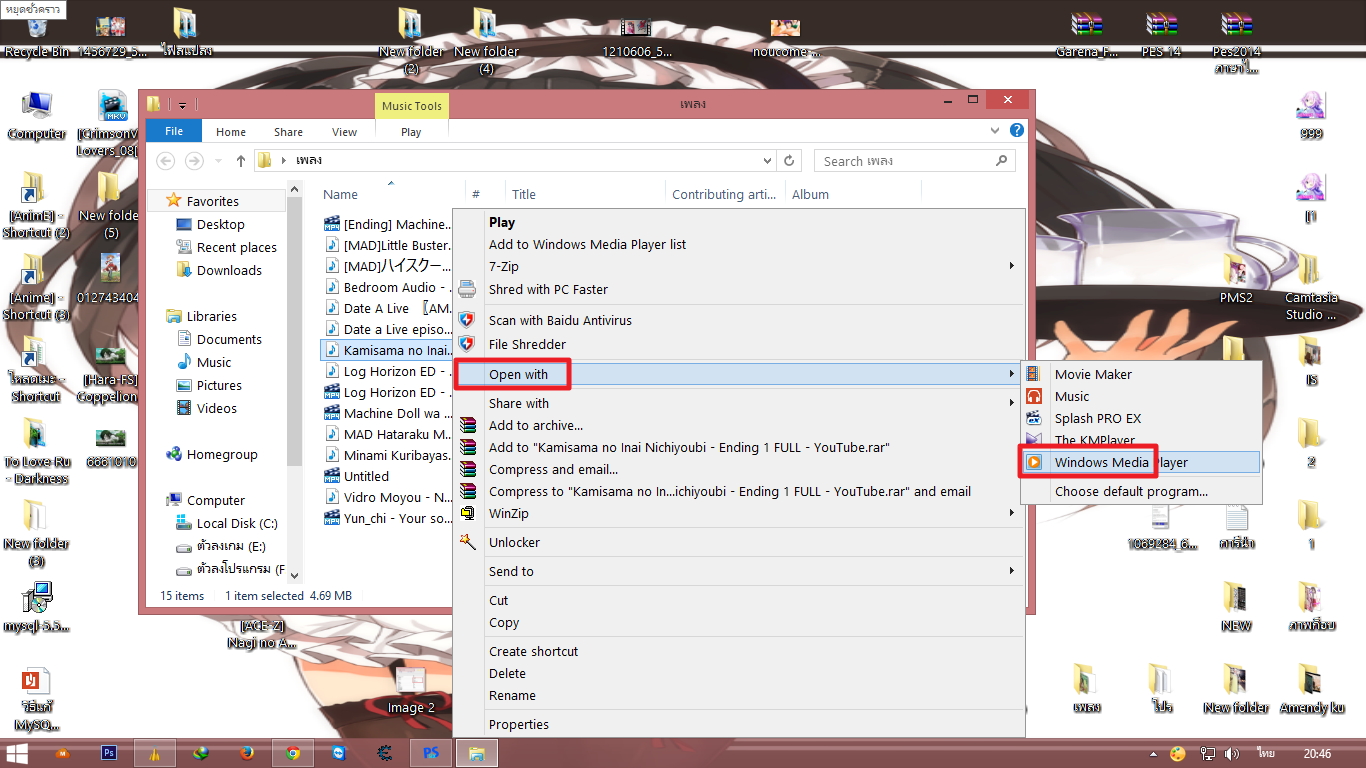The width and height of the screenshot is (1366, 768).
Task: Click the orange Music headphones icon
Action: 1033,396
